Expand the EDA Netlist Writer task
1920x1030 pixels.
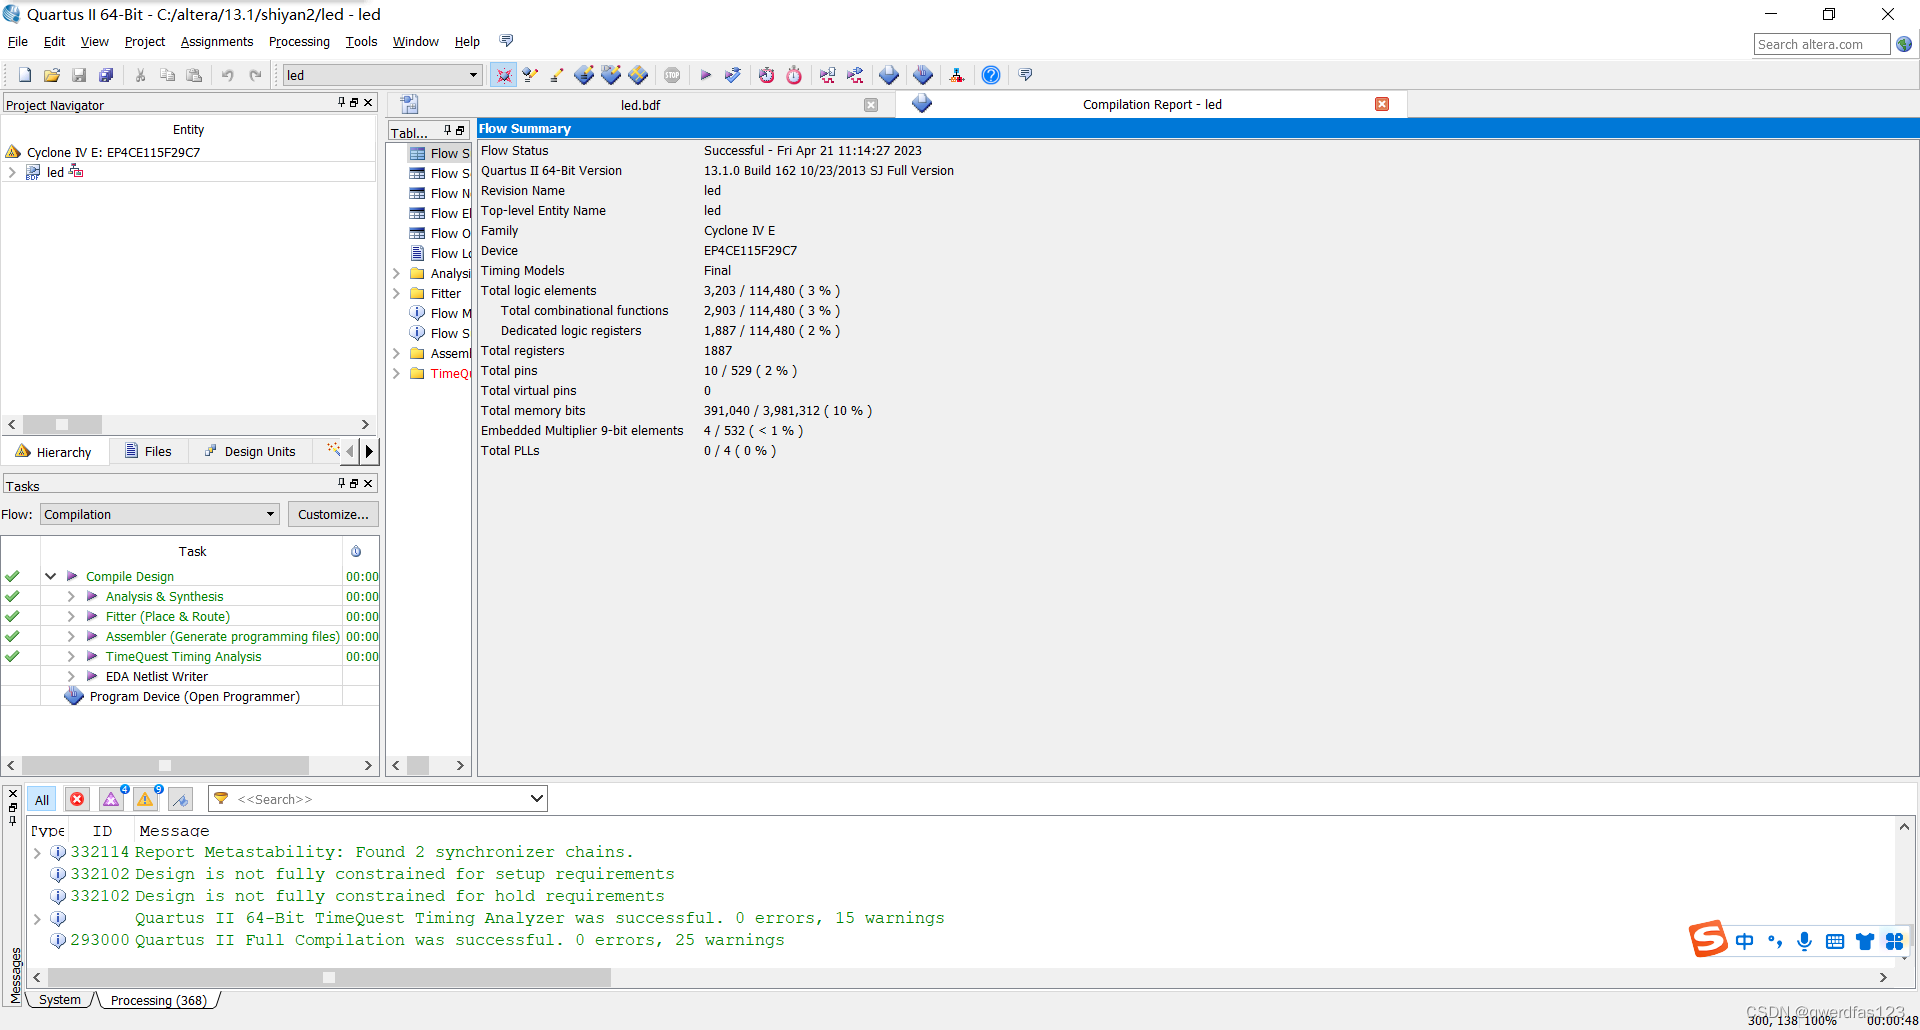(71, 676)
